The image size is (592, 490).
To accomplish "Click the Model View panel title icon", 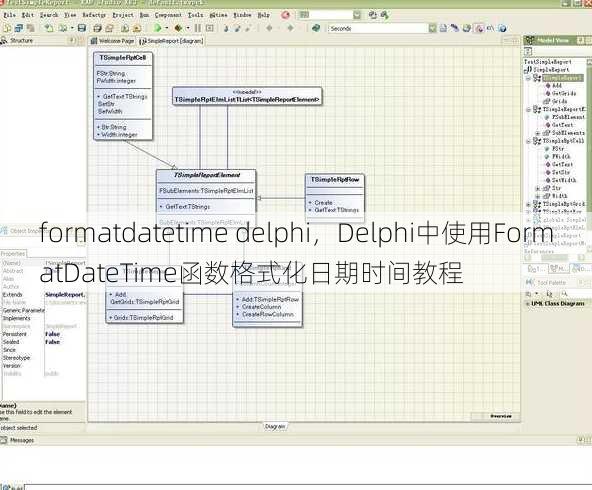I will (530, 40).
